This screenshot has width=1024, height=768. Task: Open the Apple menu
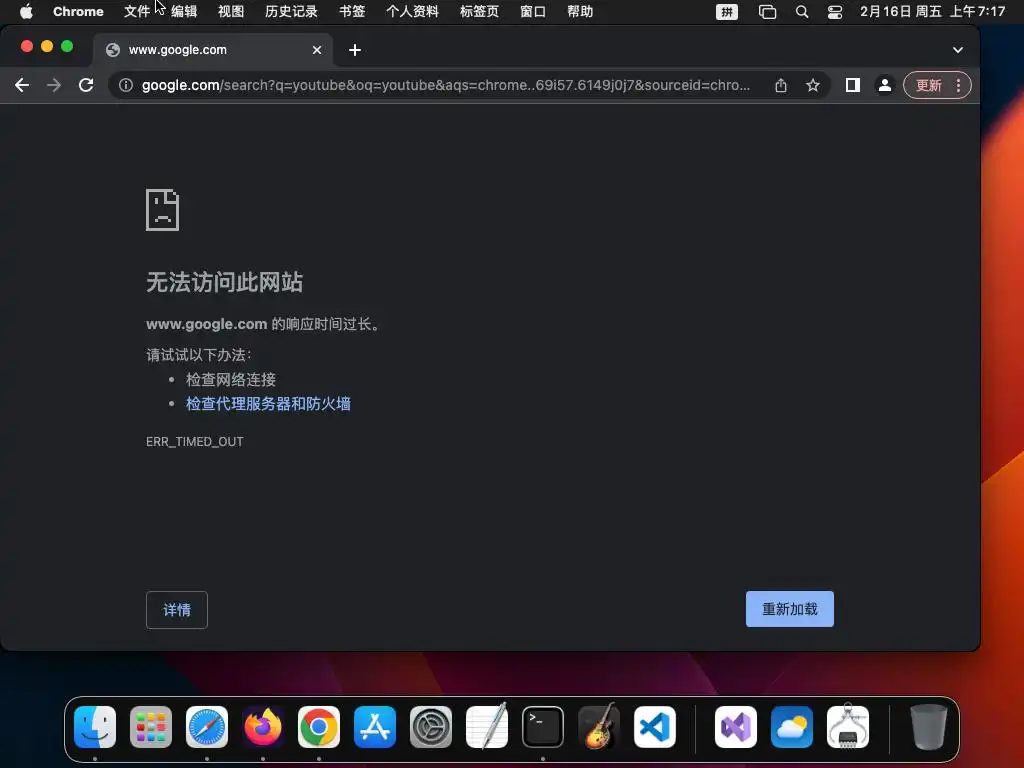pos(26,12)
